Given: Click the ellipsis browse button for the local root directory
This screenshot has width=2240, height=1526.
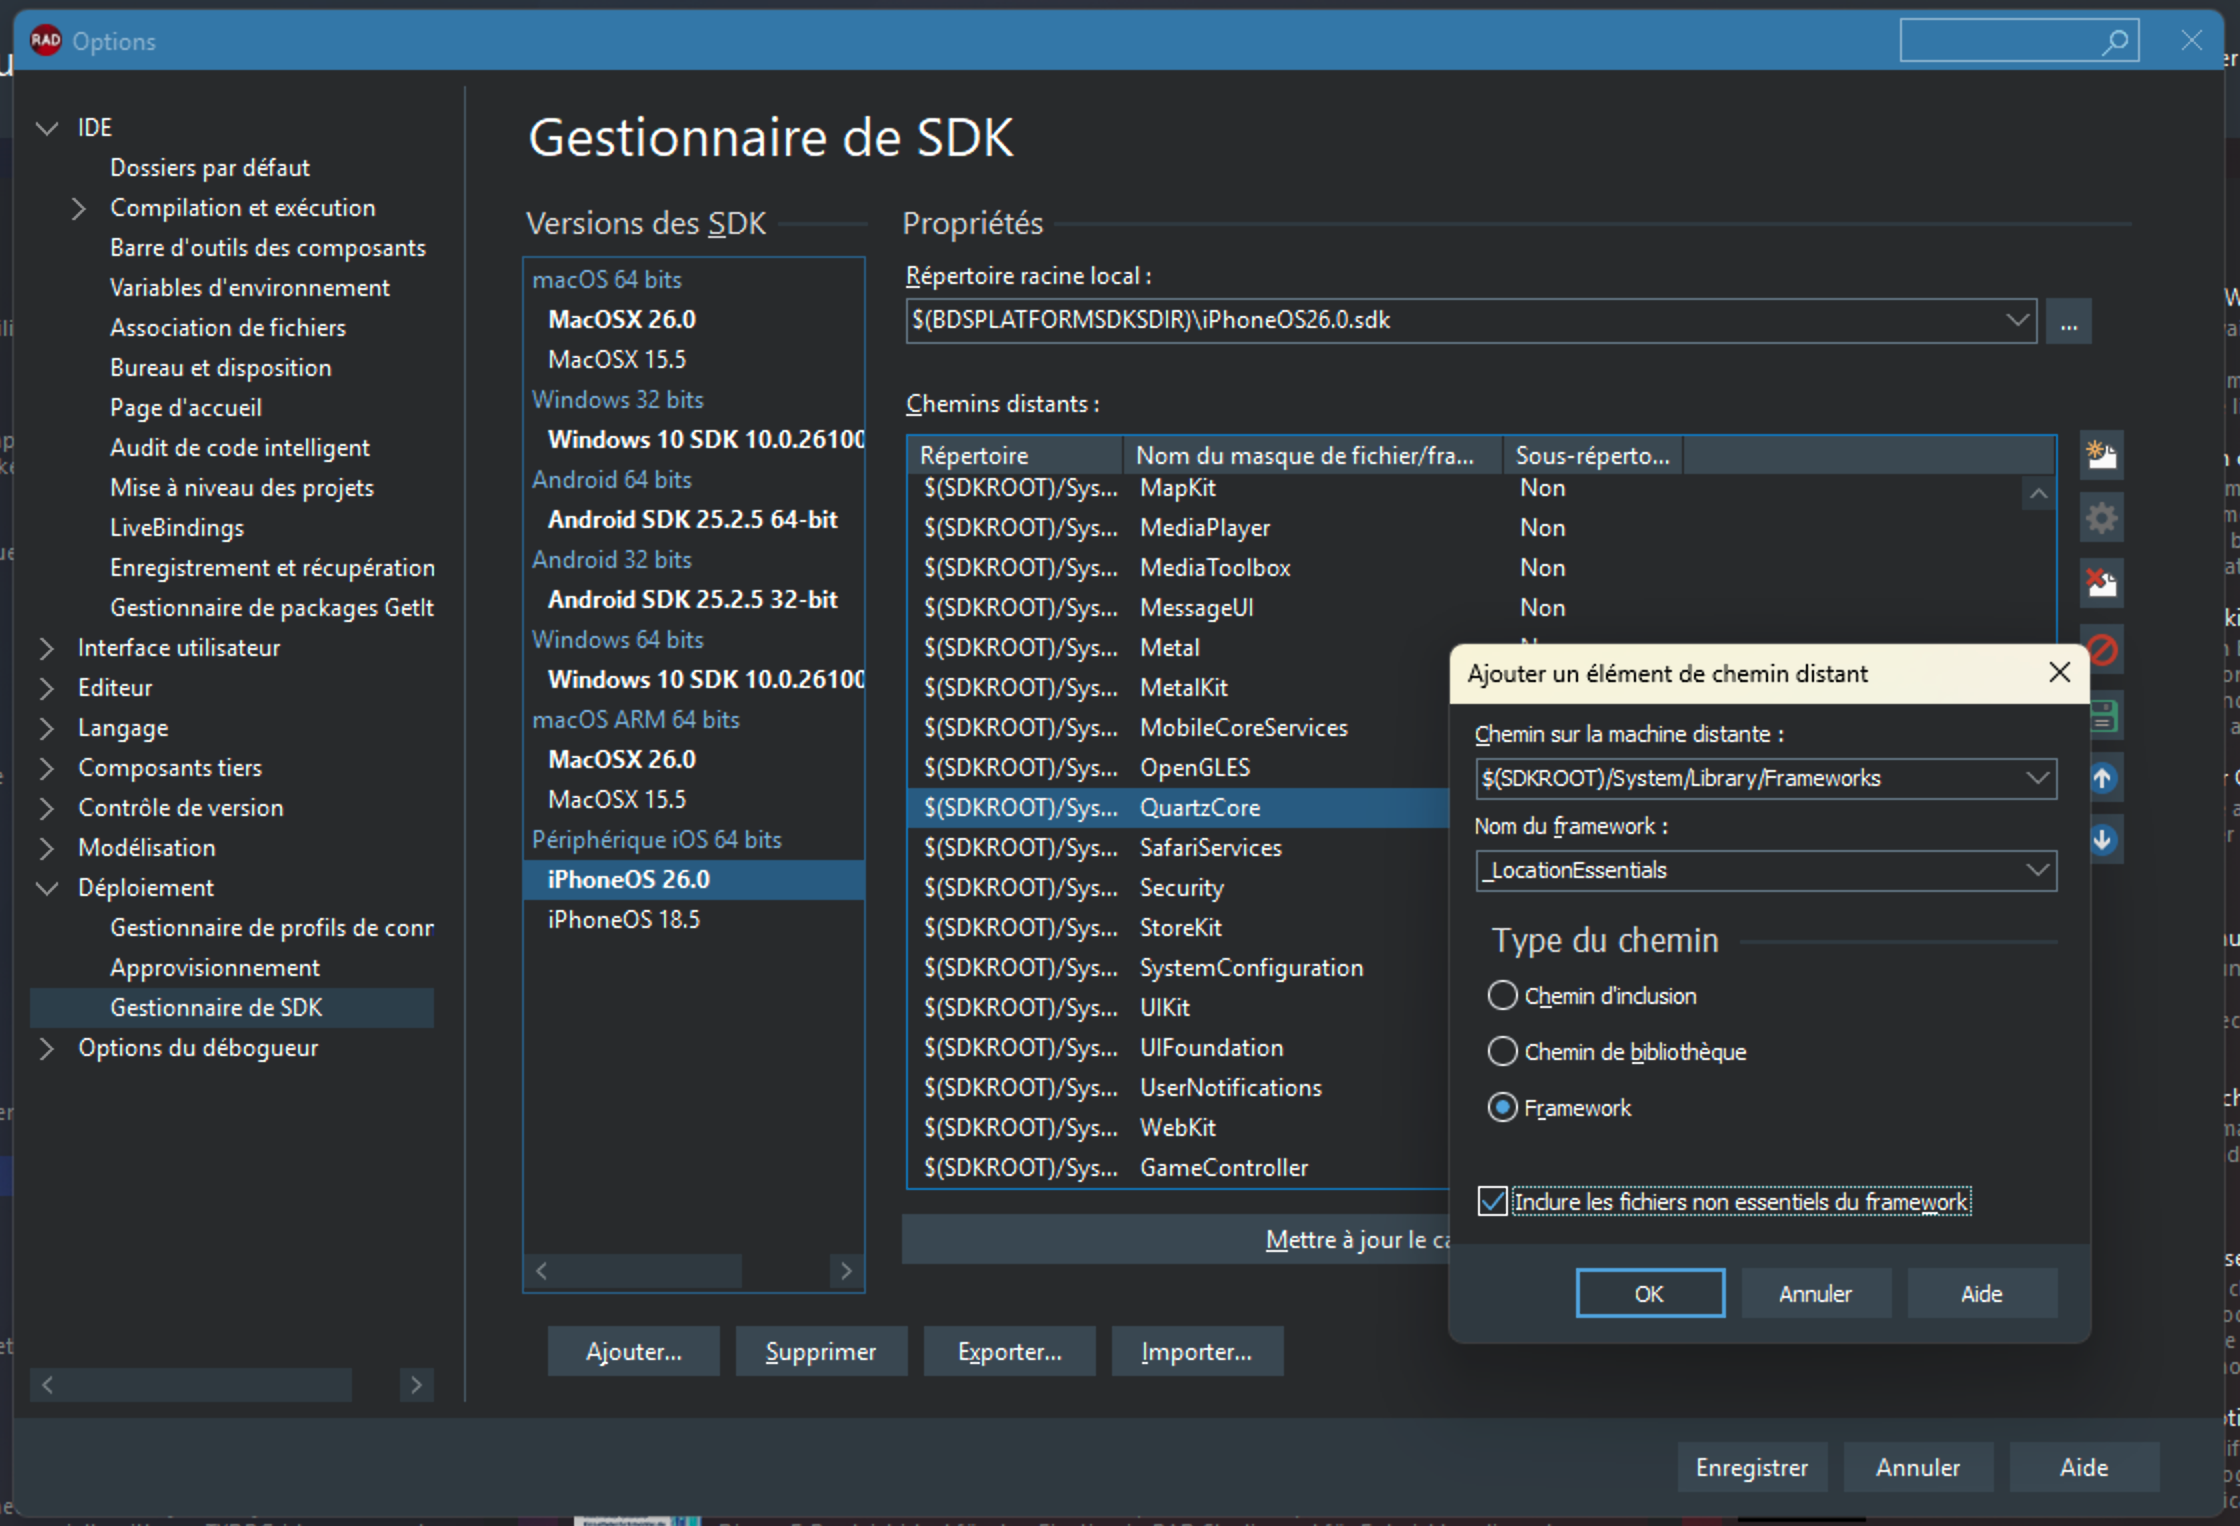Looking at the screenshot, I should pos(2068,322).
